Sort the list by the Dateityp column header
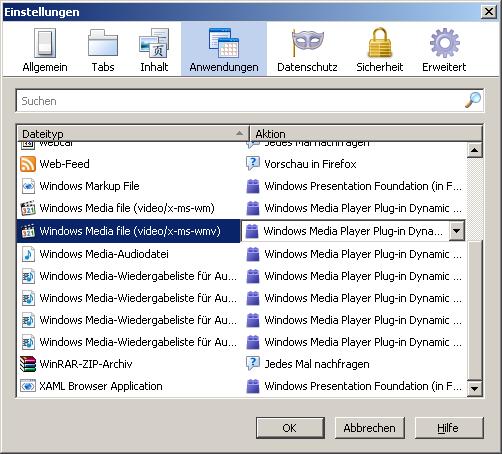The width and height of the screenshot is (502, 454). tap(133, 134)
